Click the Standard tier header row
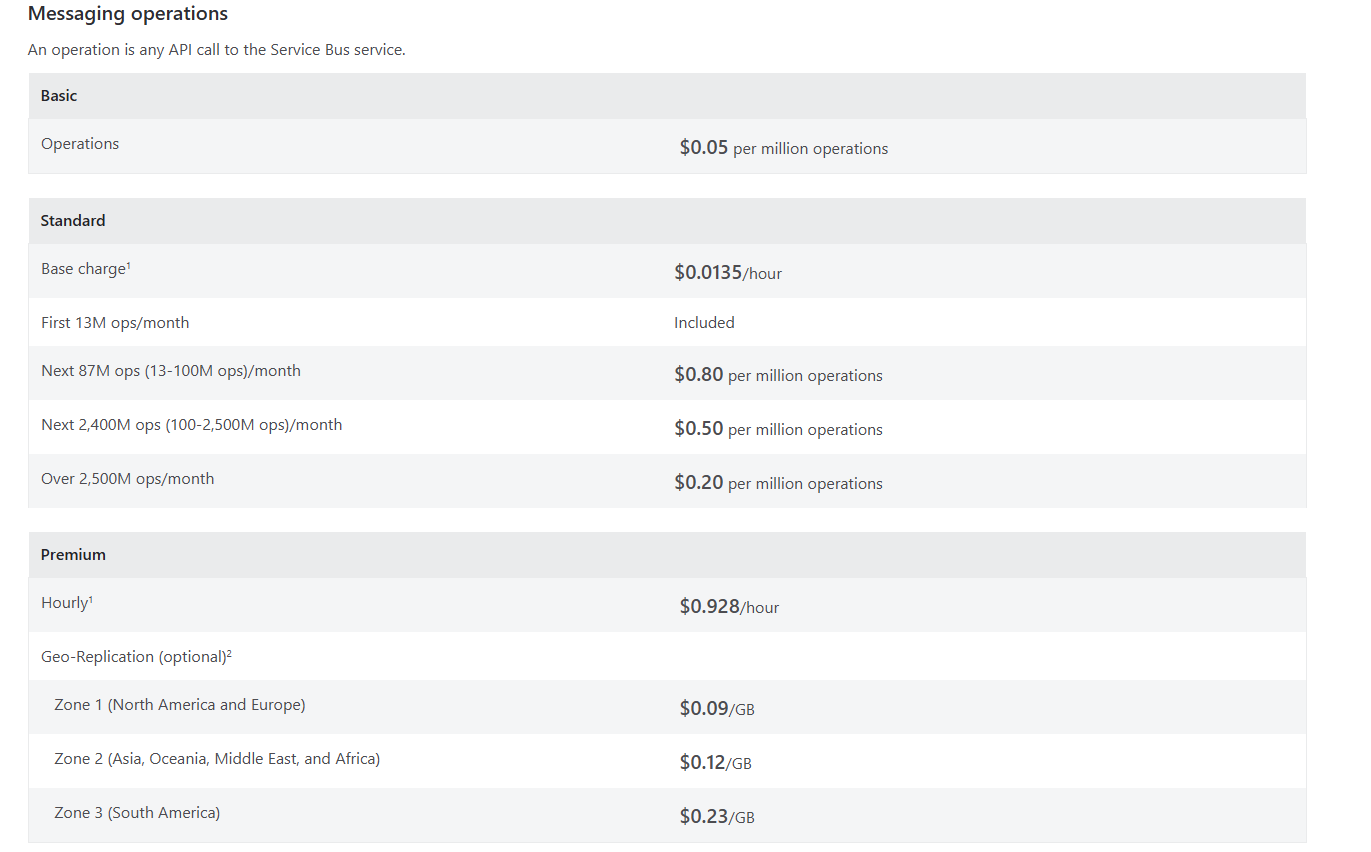The image size is (1371, 852). click(x=73, y=220)
